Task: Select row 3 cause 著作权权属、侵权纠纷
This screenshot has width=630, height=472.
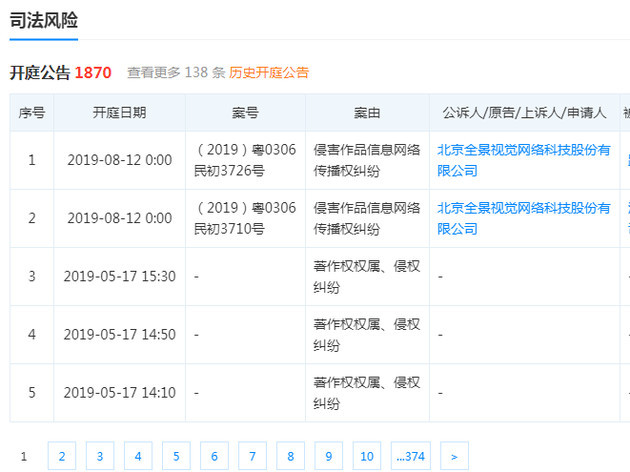Action: tap(367, 276)
